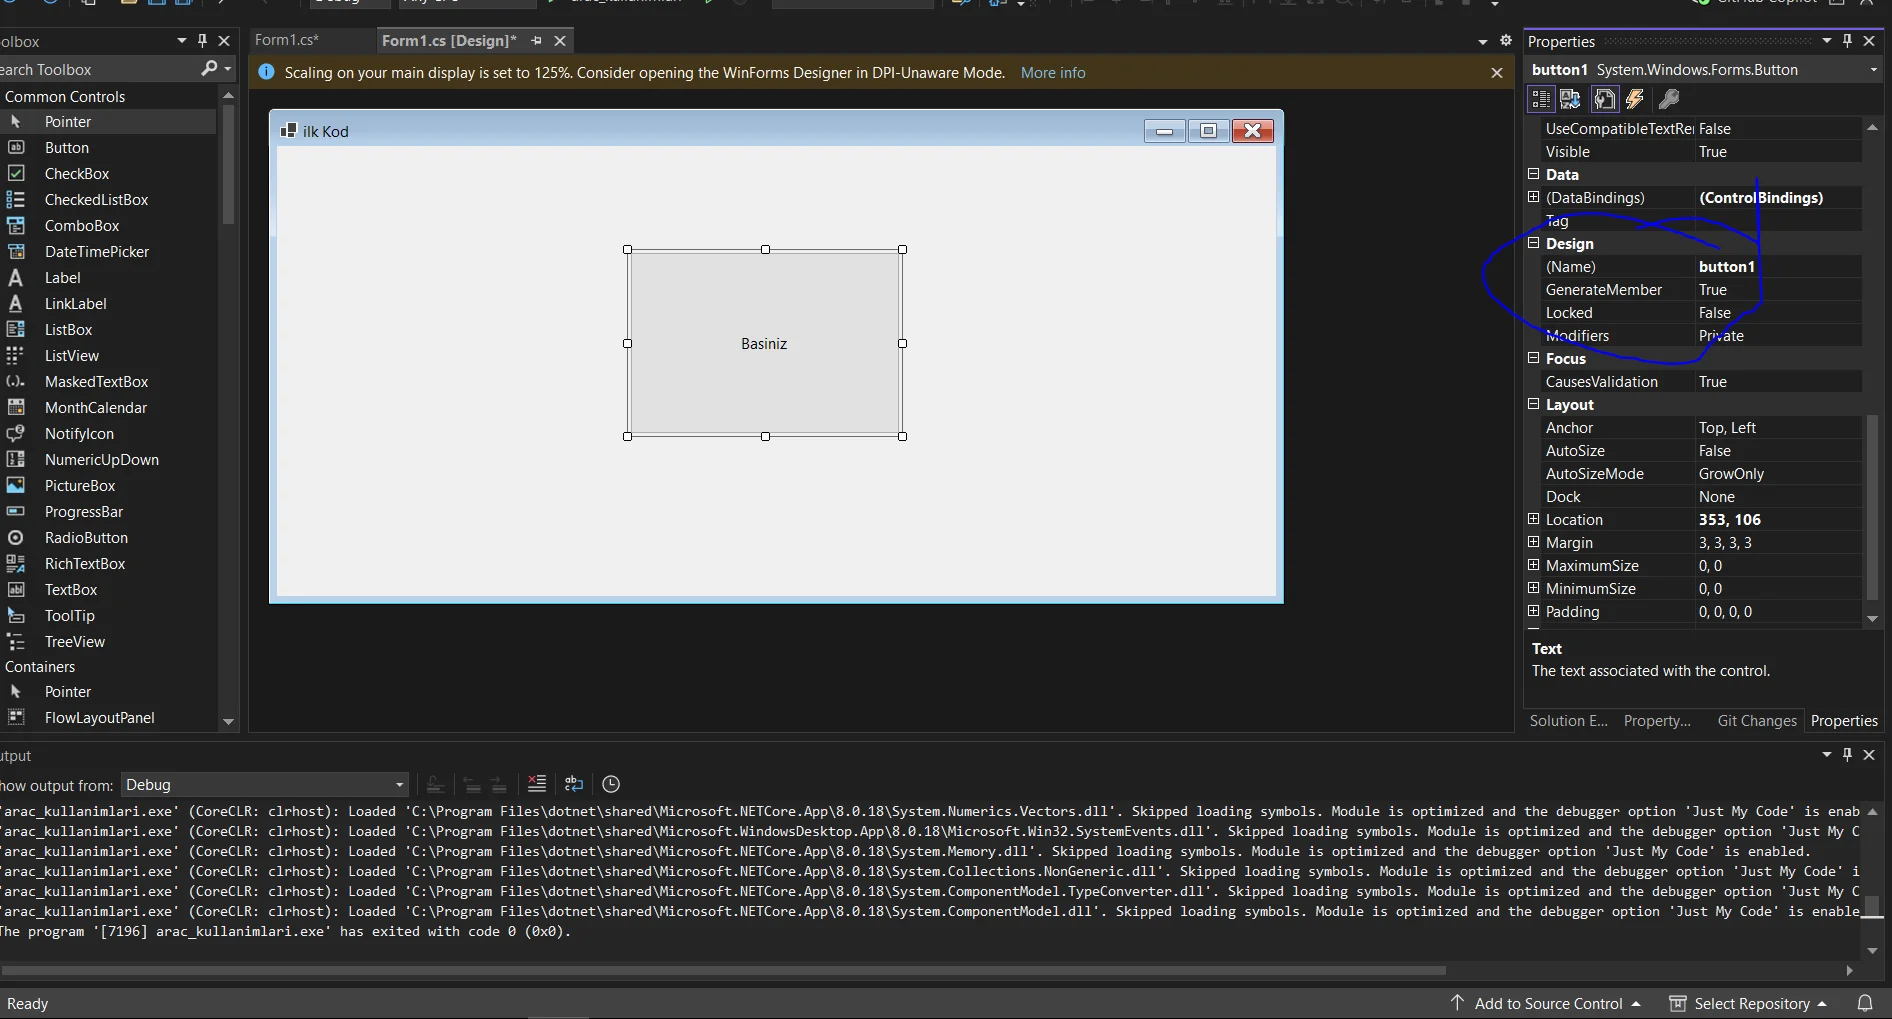The width and height of the screenshot is (1892, 1019).
Task: Switch to the Form1.cs code tab
Action: [x=287, y=40]
